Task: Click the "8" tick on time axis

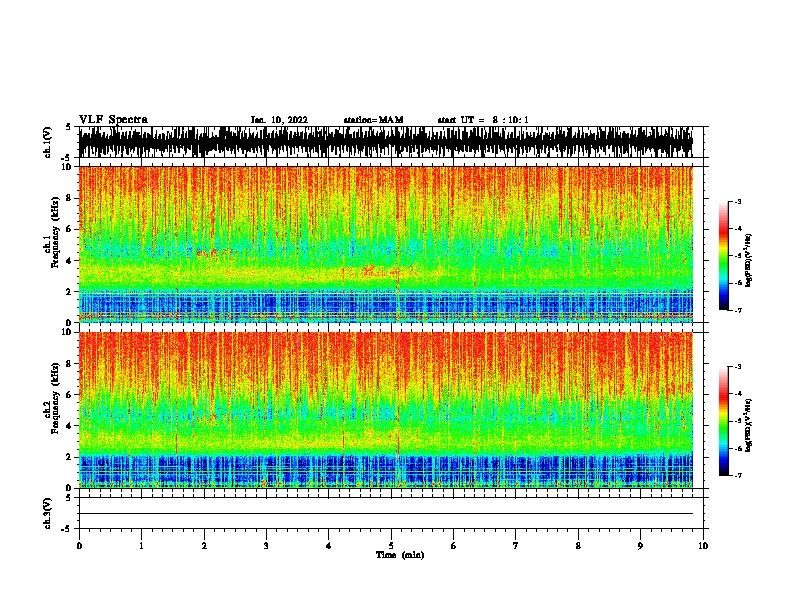Action: 578,546
